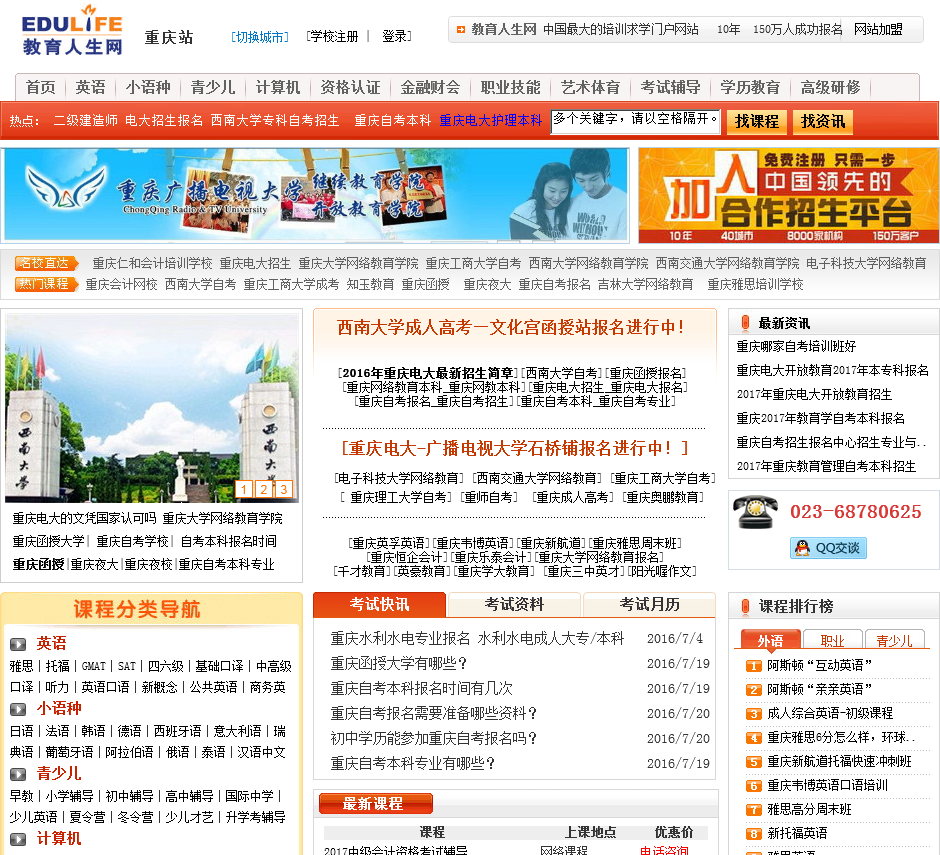
Task: Show slide 3 of the campus slideshow
Action: click(284, 489)
